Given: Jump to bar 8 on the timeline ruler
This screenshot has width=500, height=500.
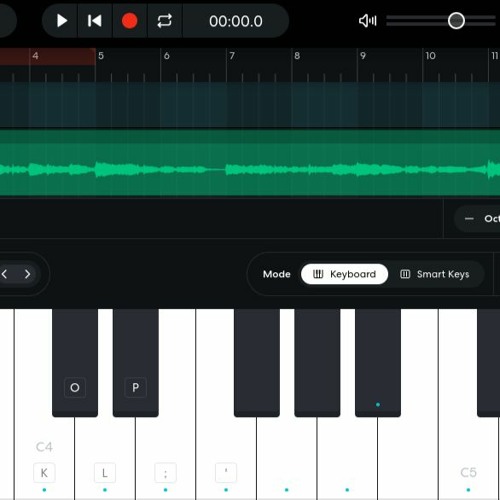Looking at the screenshot, I should click(297, 56).
